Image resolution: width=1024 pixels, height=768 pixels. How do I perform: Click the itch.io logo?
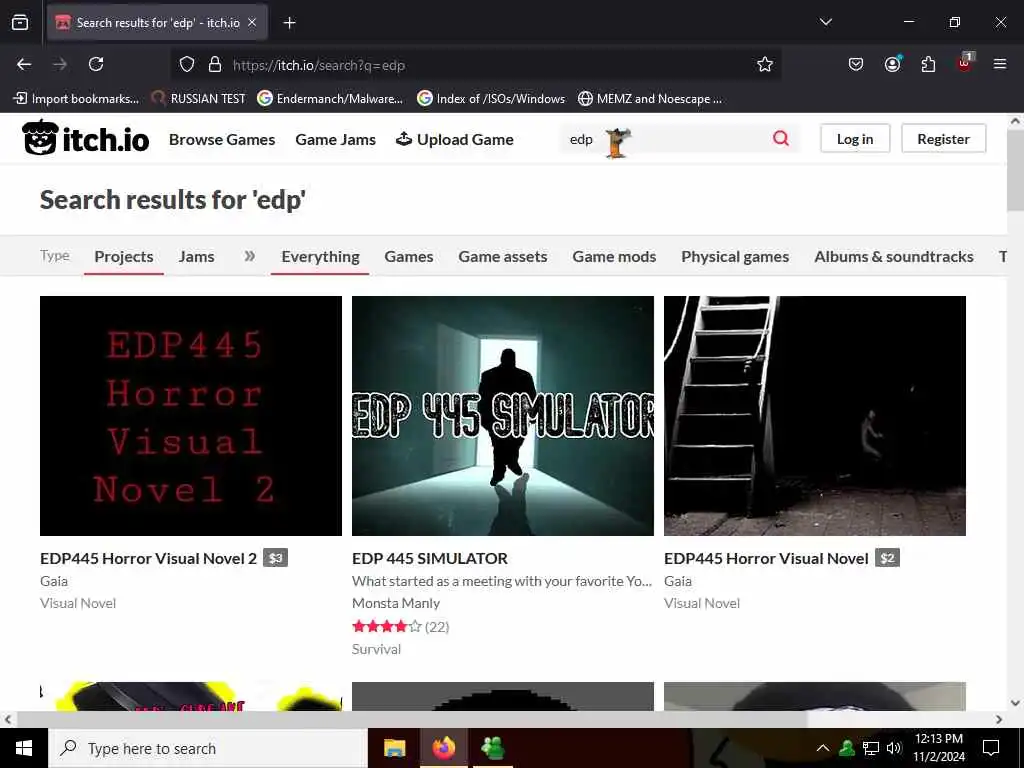point(86,138)
